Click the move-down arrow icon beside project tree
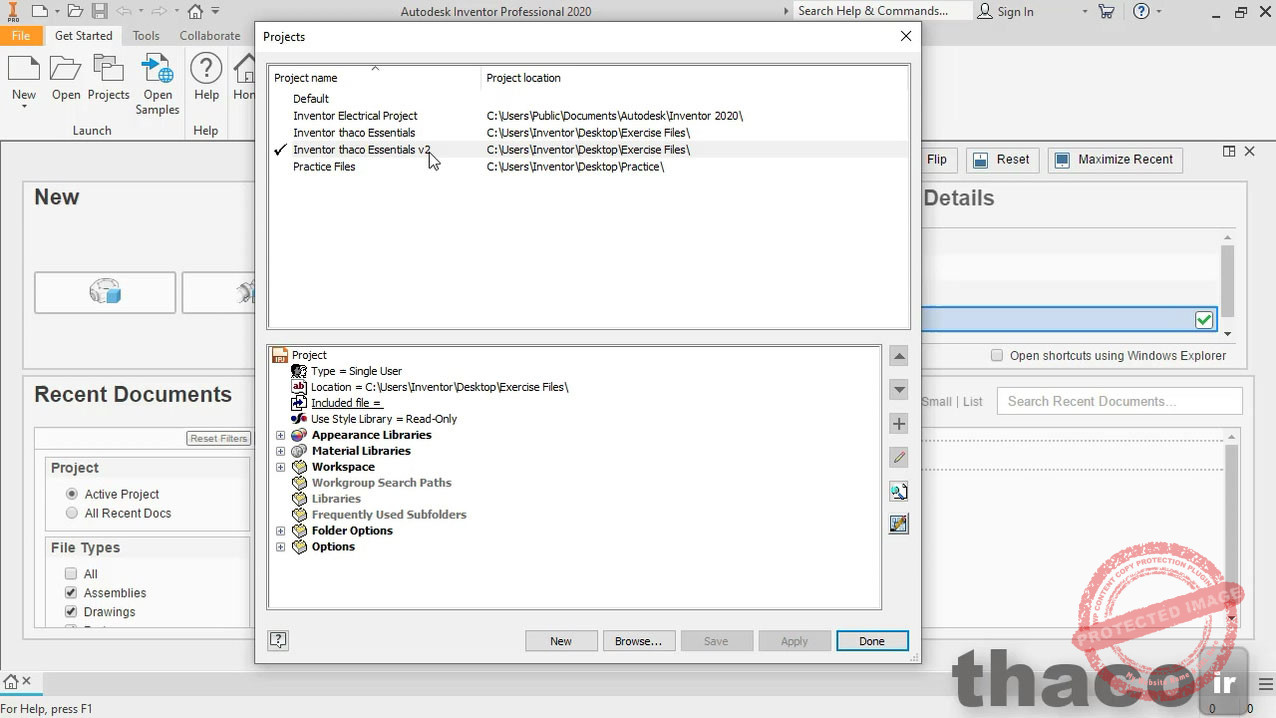1276x718 pixels. tap(899, 390)
